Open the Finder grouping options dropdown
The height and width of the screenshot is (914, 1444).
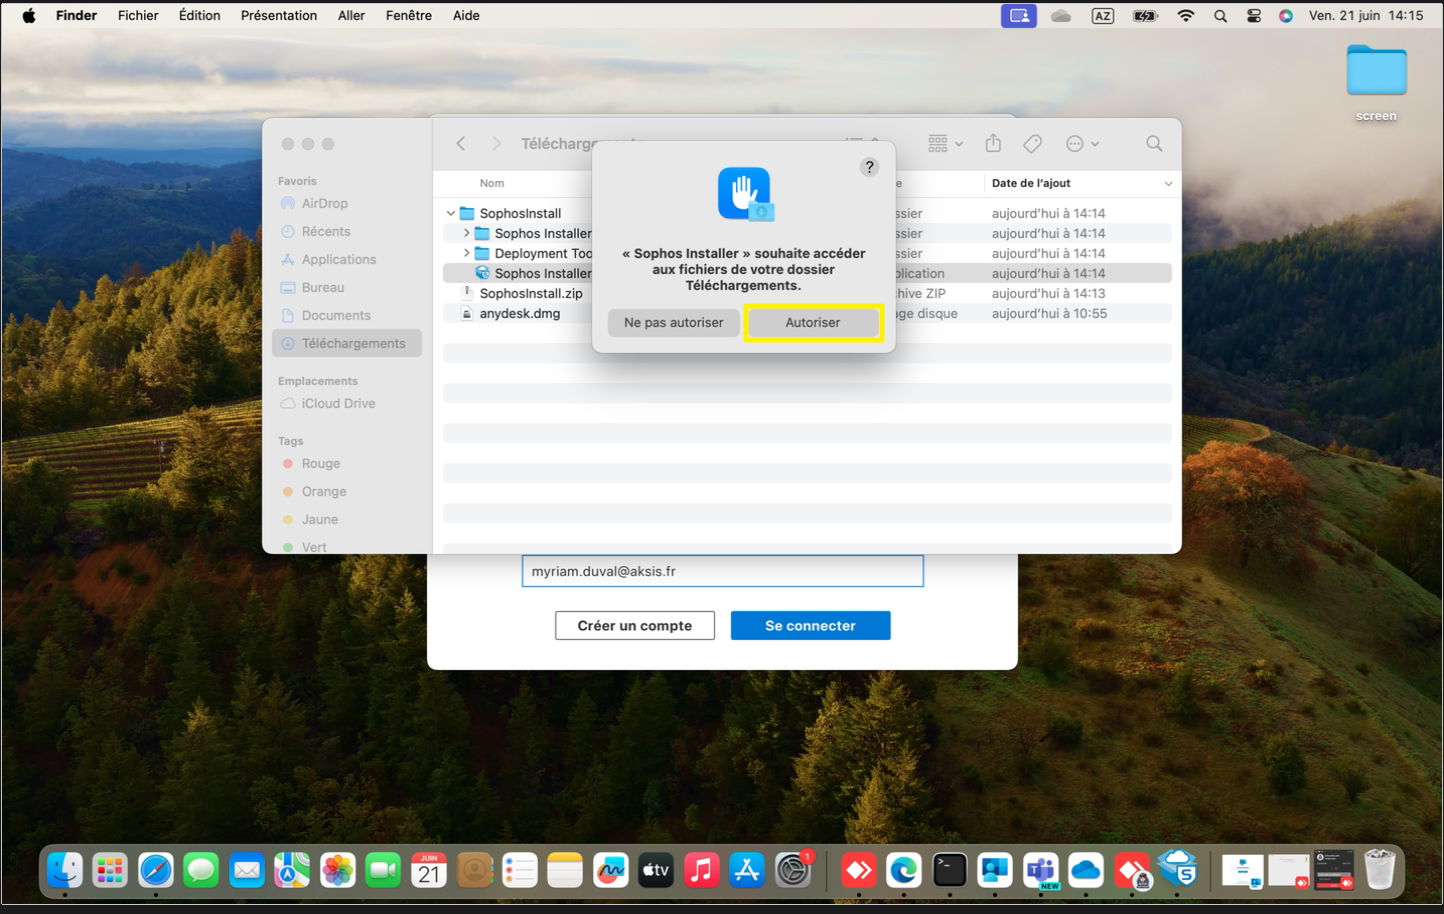[945, 144]
